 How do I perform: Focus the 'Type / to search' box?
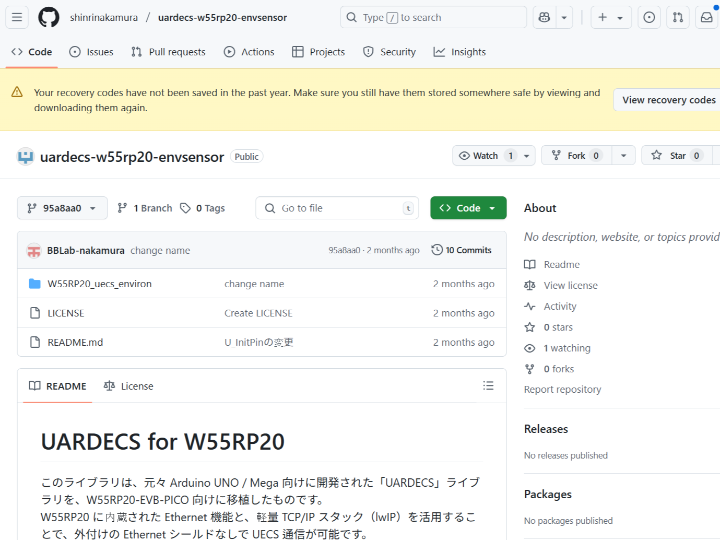tap(433, 17)
